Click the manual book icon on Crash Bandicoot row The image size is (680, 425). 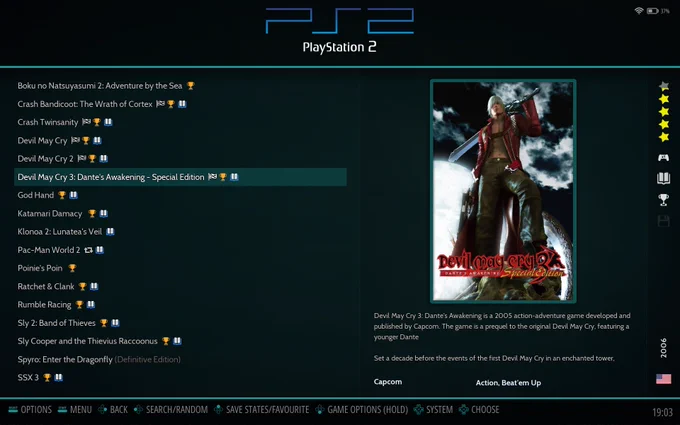(x=182, y=104)
